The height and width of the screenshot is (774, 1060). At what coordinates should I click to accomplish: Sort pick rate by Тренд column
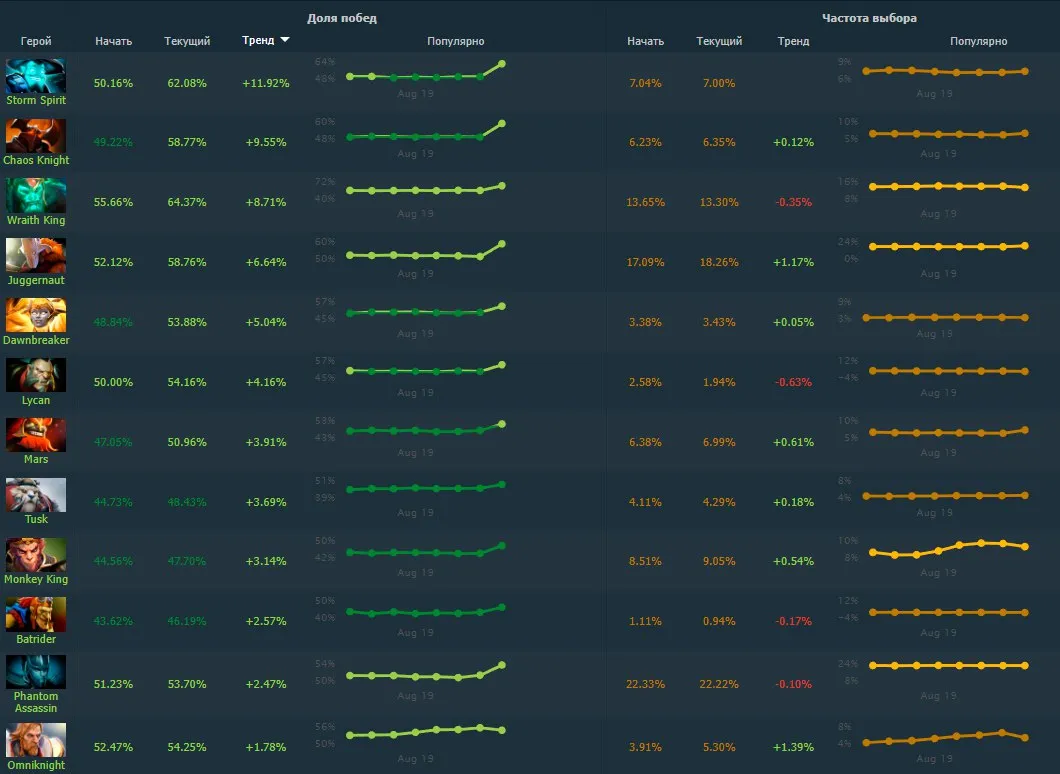pyautogui.click(x=794, y=41)
